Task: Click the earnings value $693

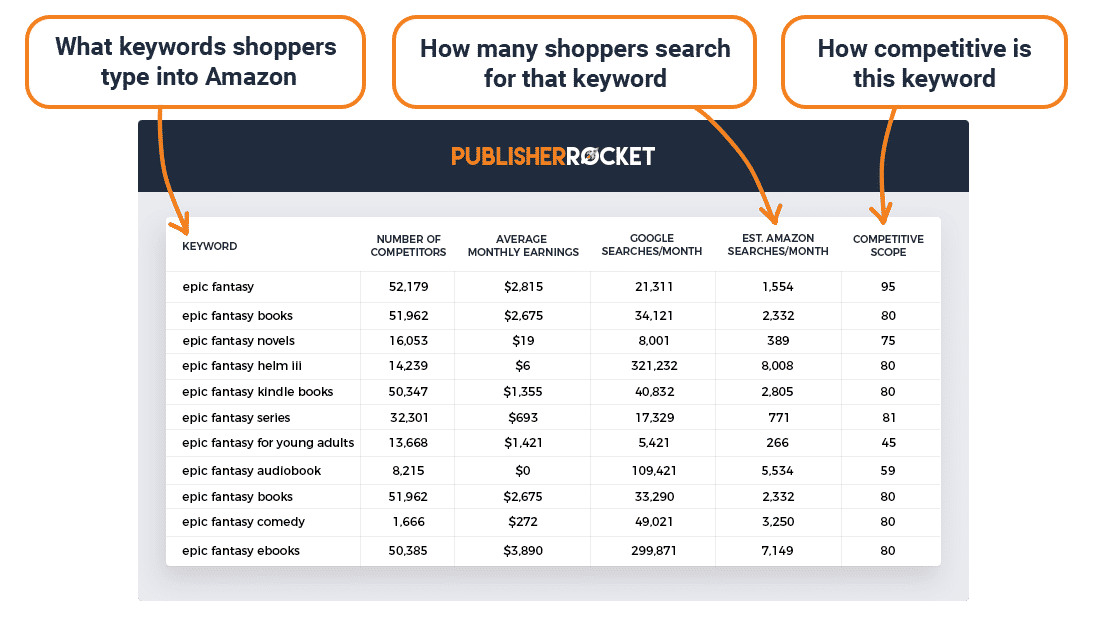Action: click(x=523, y=418)
